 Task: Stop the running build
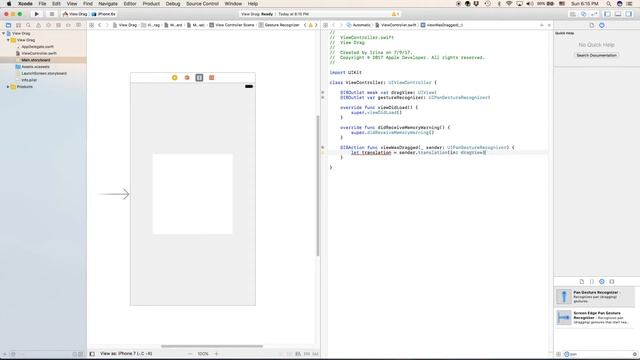pos(52,14)
